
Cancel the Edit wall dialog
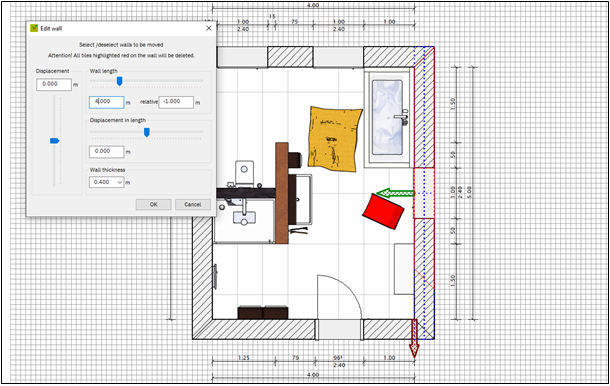[x=193, y=204]
